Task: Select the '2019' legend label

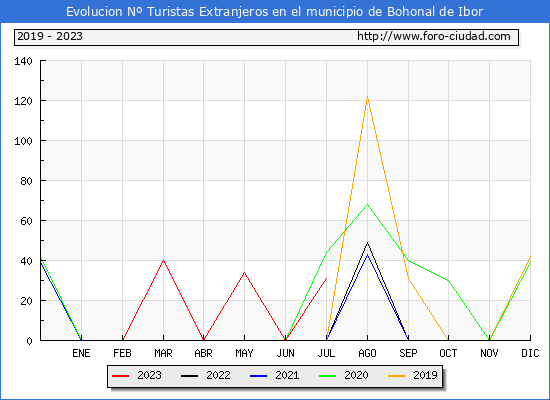Action: point(425,375)
